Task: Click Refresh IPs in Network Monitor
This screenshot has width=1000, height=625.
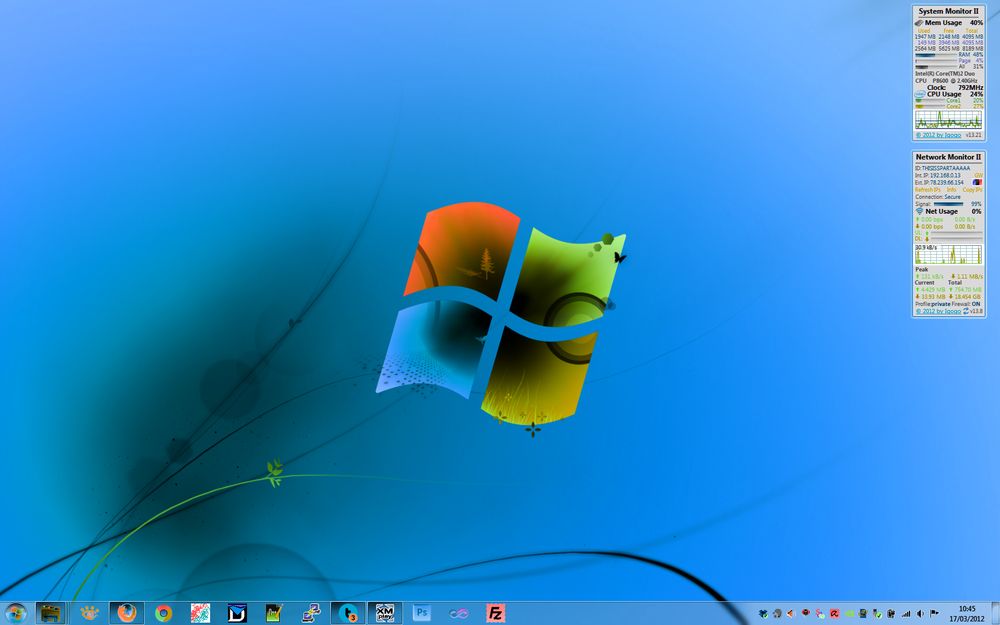Action: [927, 189]
